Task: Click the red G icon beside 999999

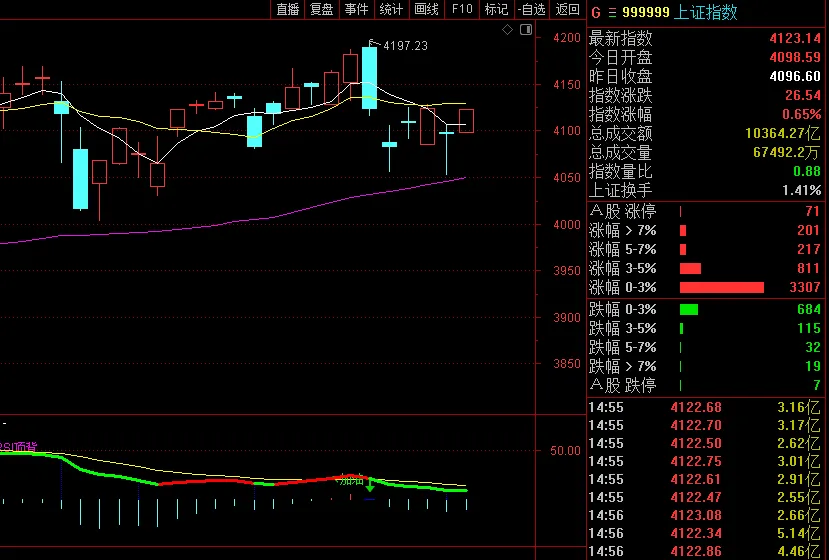Action: (x=596, y=12)
